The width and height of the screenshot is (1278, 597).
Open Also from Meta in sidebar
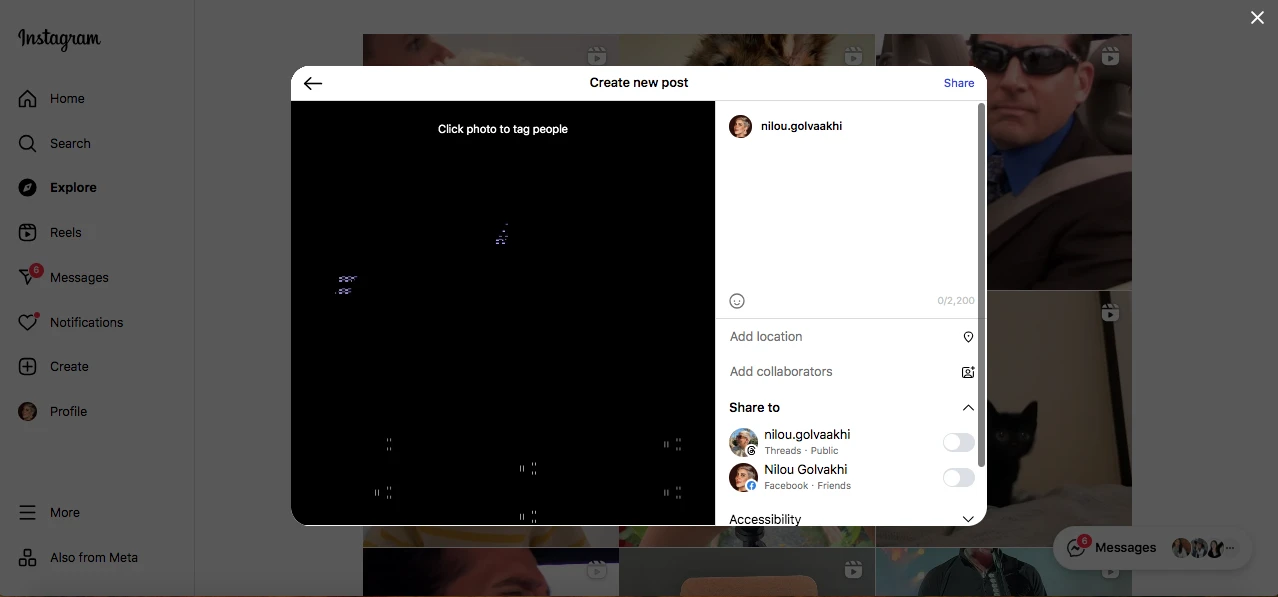97,558
